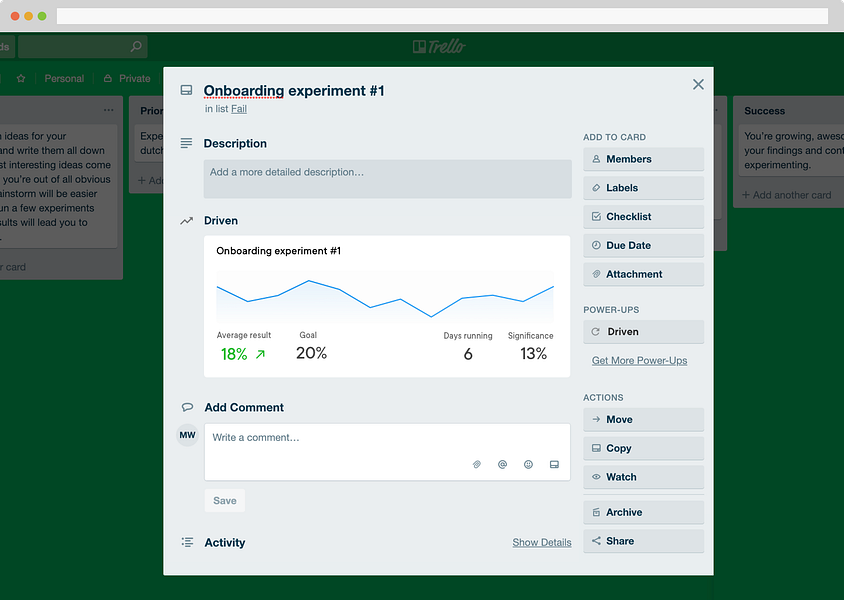
Task: Open the Labels picker
Action: tap(643, 188)
